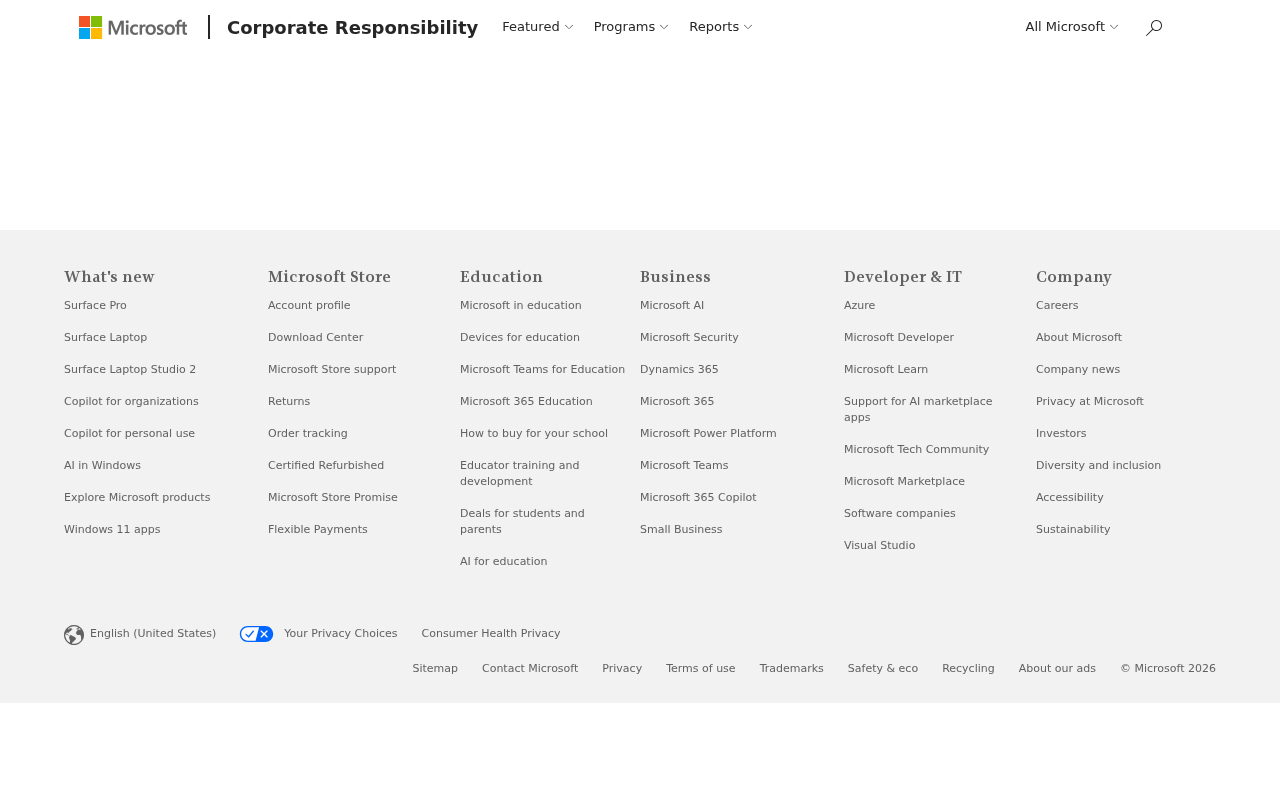Open the Accessibility link

pyautogui.click(x=1070, y=498)
